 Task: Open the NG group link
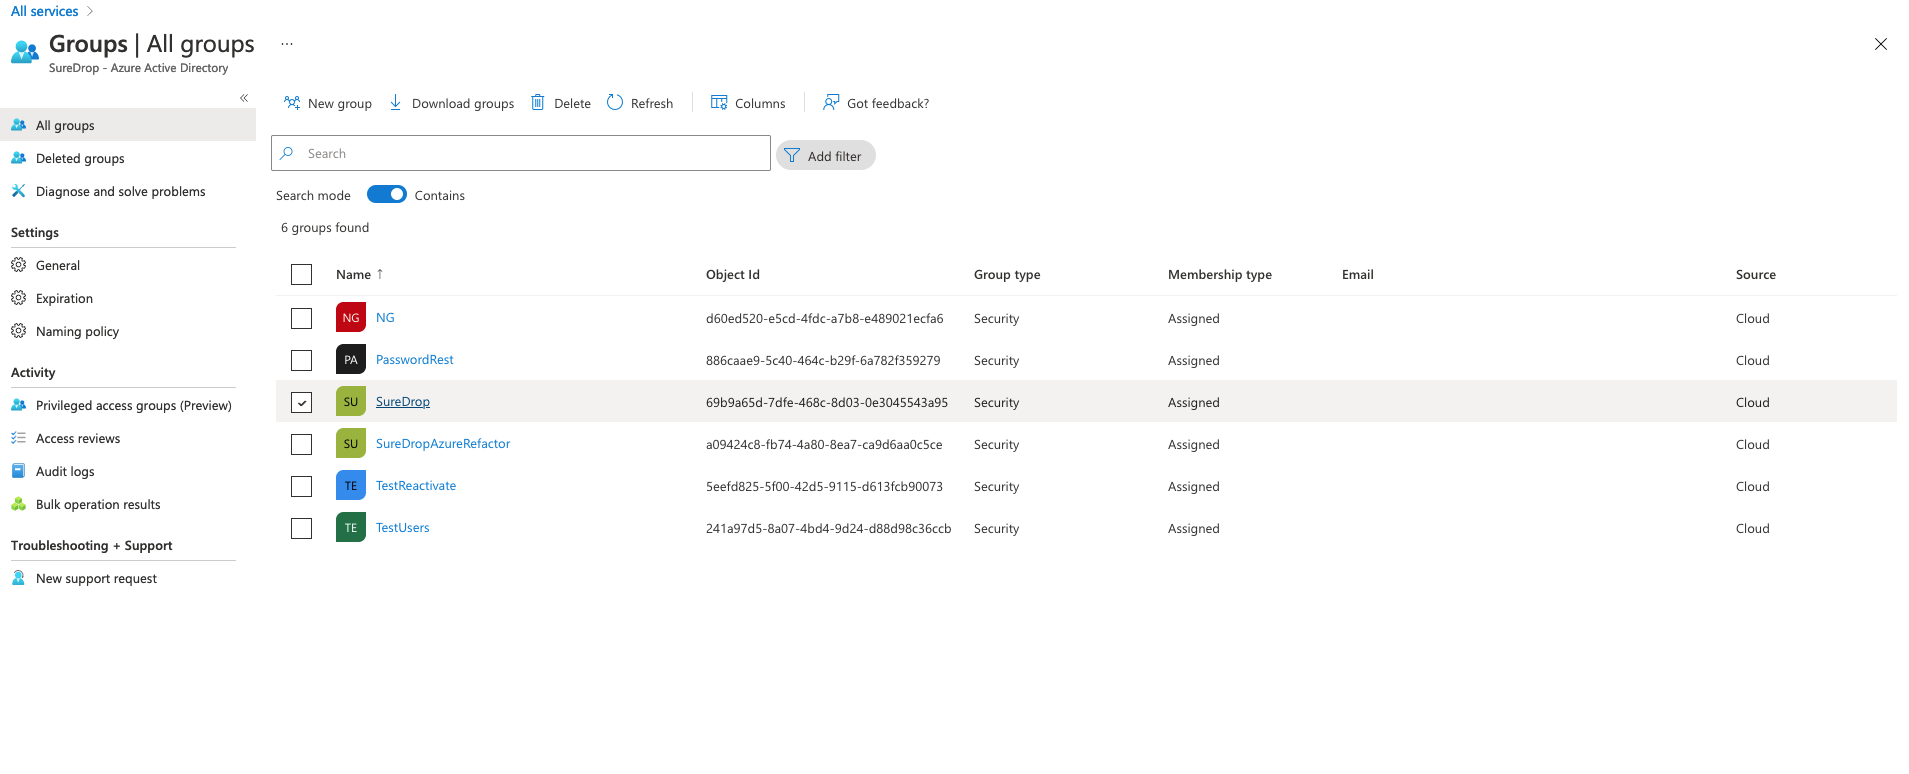(385, 317)
